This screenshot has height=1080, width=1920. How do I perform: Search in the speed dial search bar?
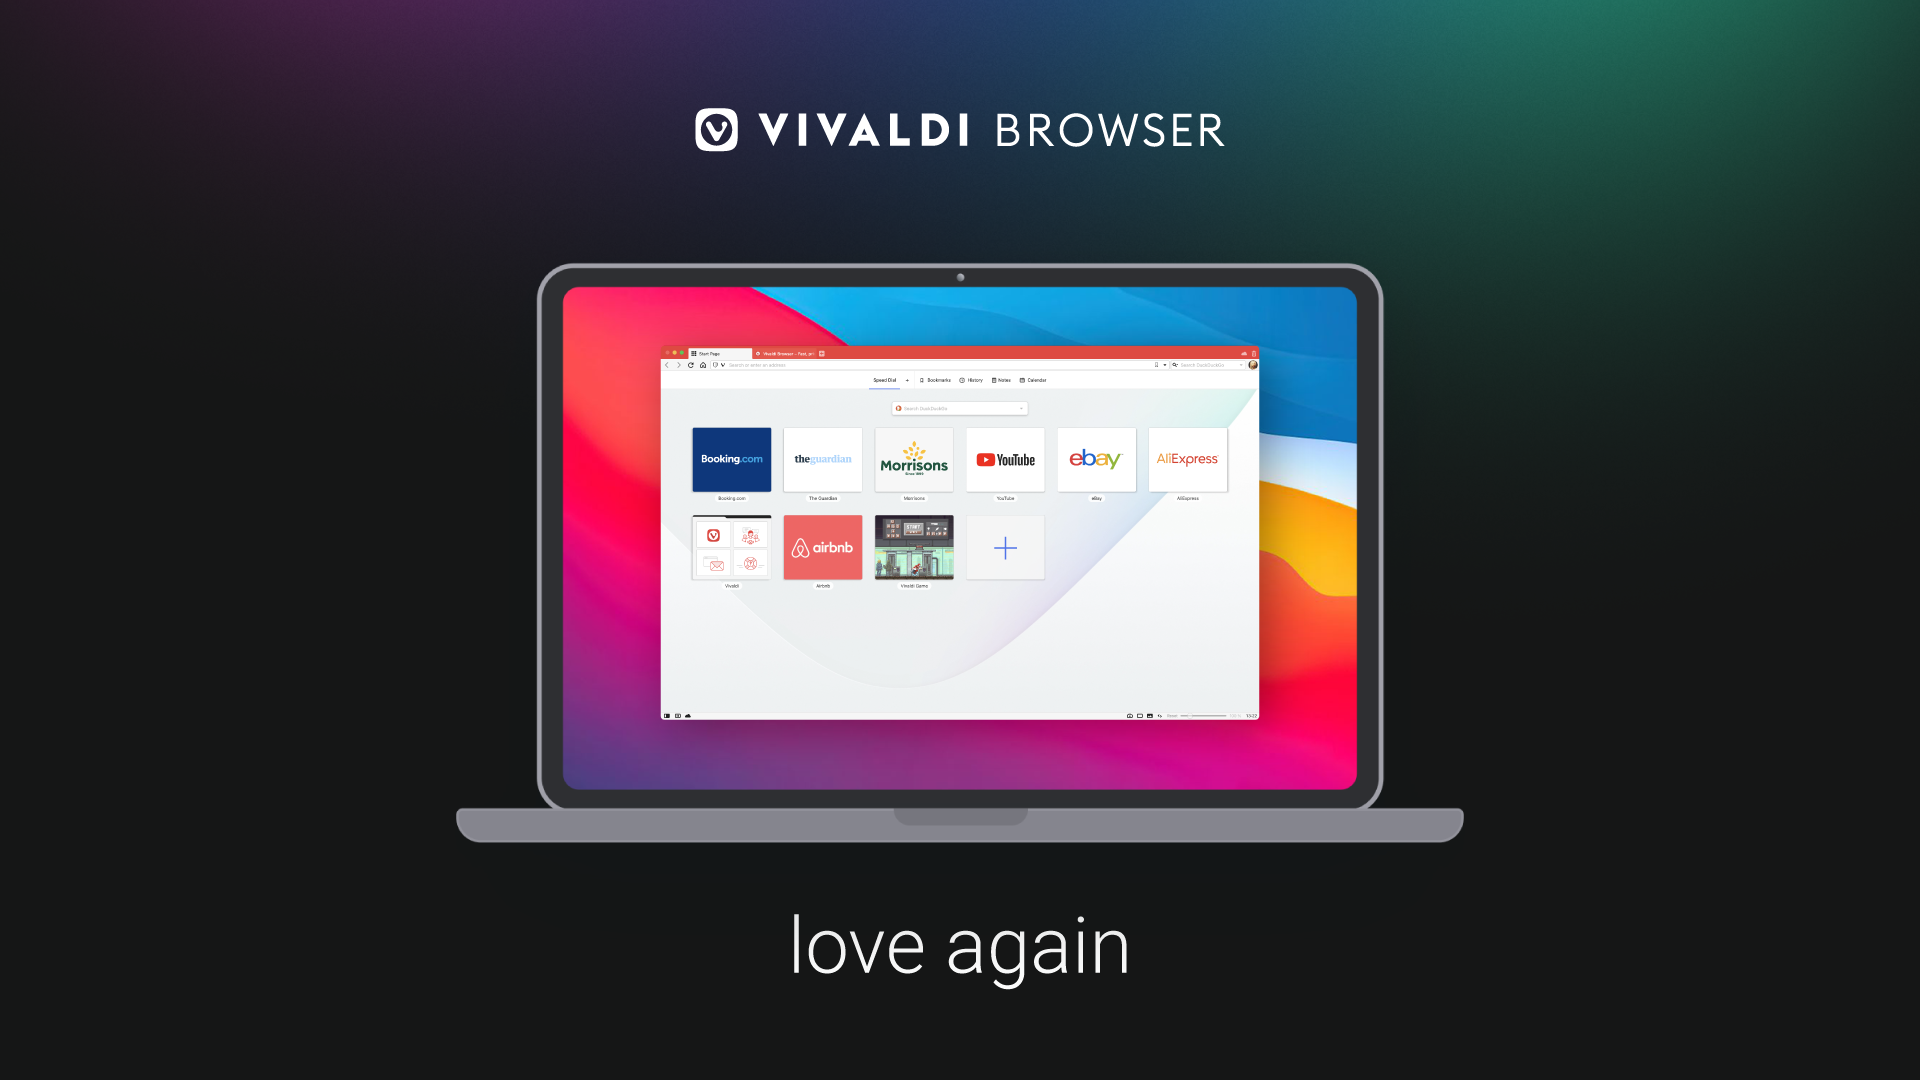pos(959,407)
